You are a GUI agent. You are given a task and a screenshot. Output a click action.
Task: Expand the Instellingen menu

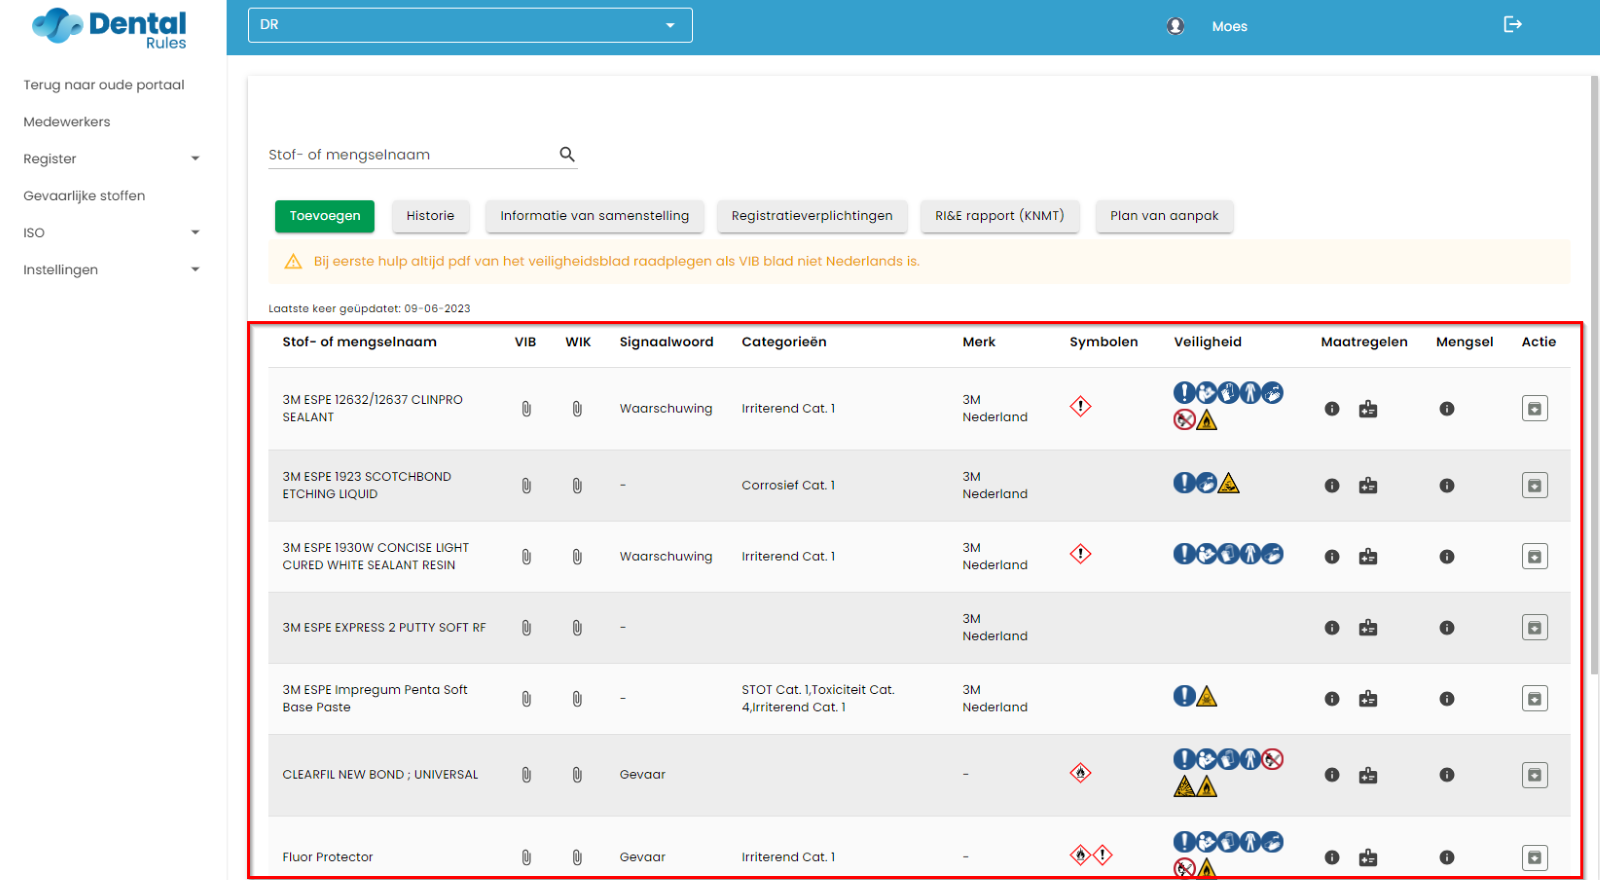111,270
